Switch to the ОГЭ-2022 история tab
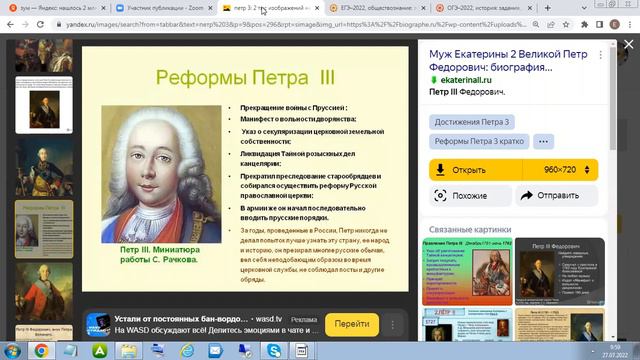 tap(484, 8)
